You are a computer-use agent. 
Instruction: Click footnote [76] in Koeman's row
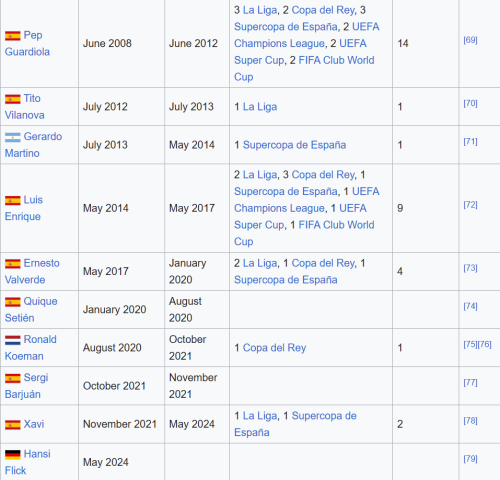point(484,344)
